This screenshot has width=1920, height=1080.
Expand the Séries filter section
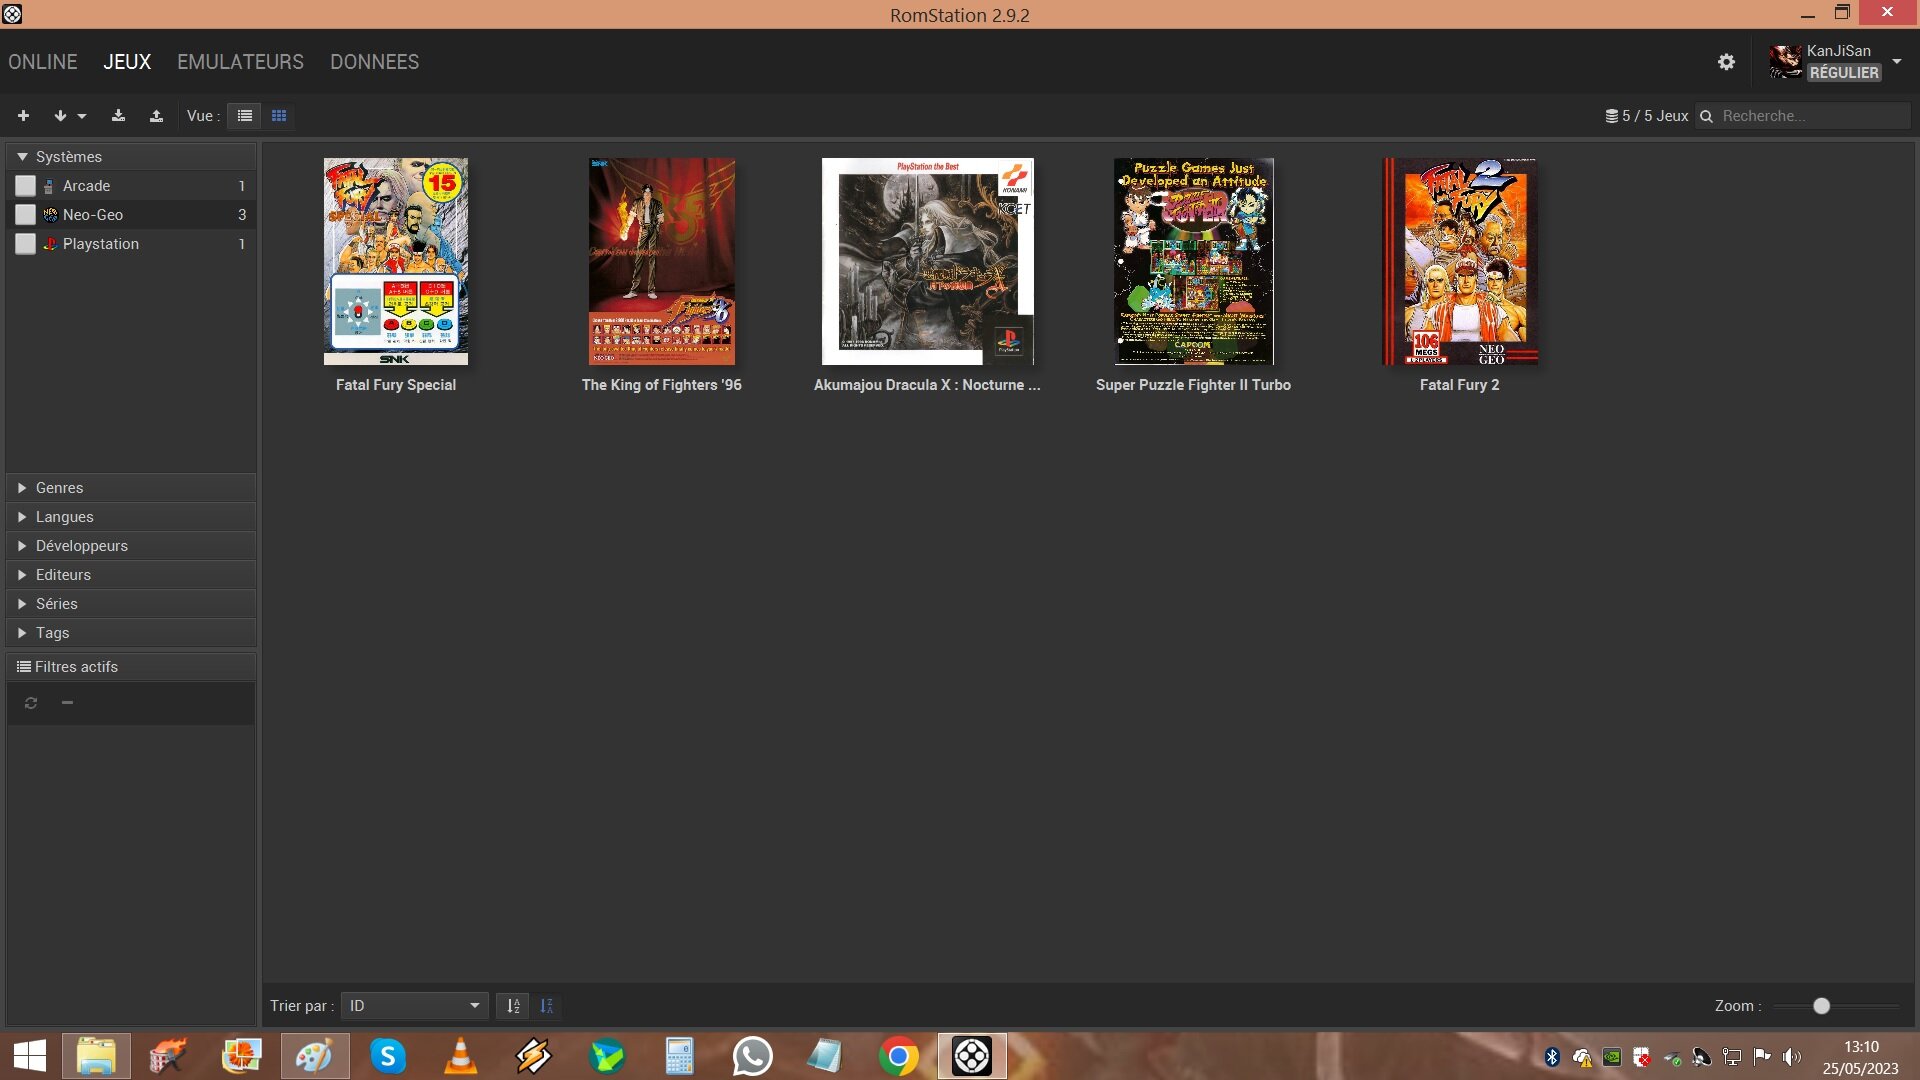pos(131,604)
